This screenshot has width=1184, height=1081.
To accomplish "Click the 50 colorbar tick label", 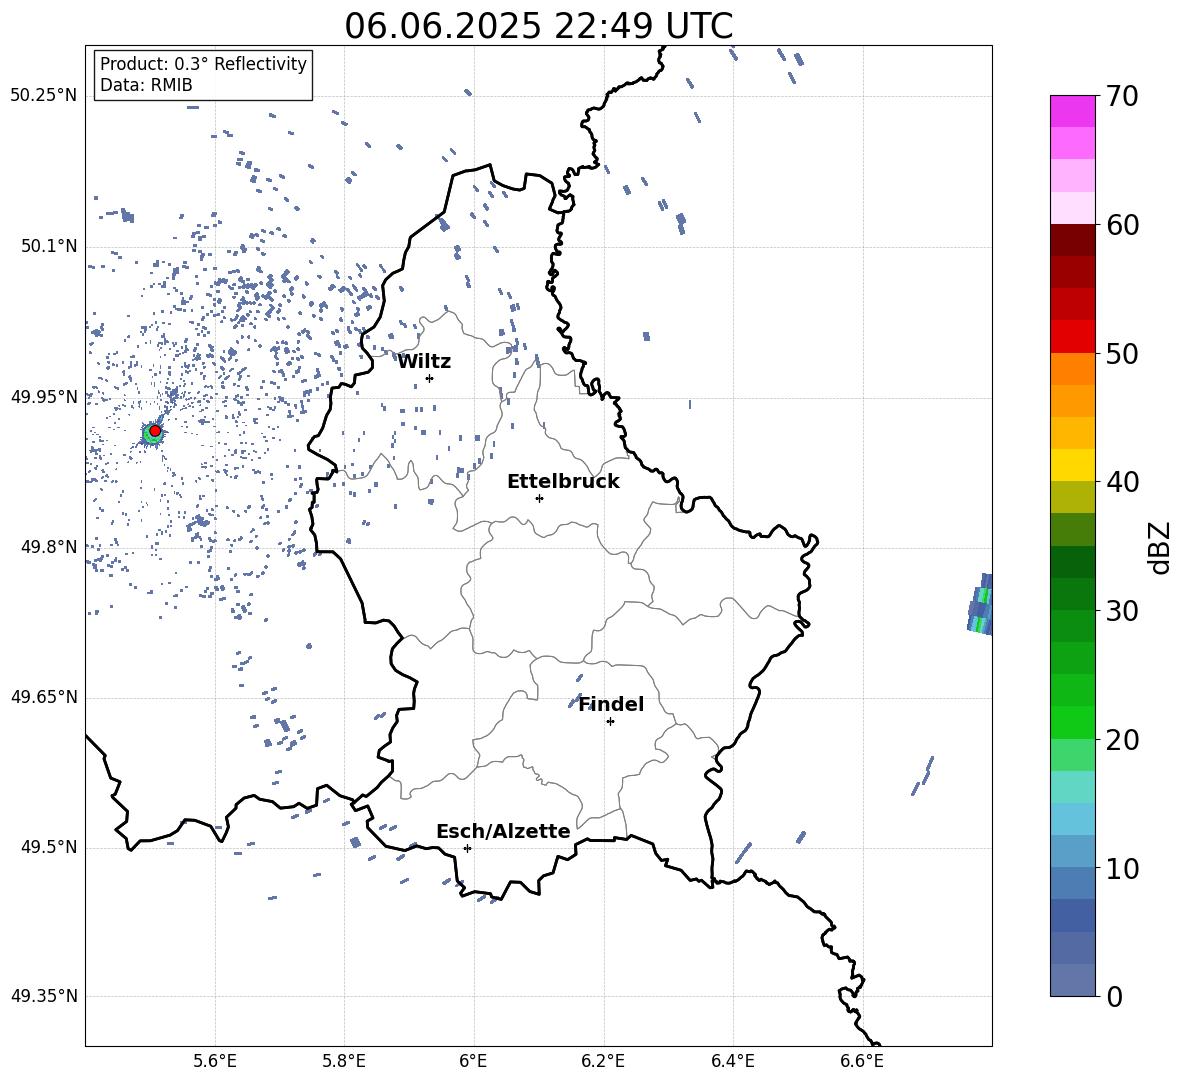I will [1121, 353].
